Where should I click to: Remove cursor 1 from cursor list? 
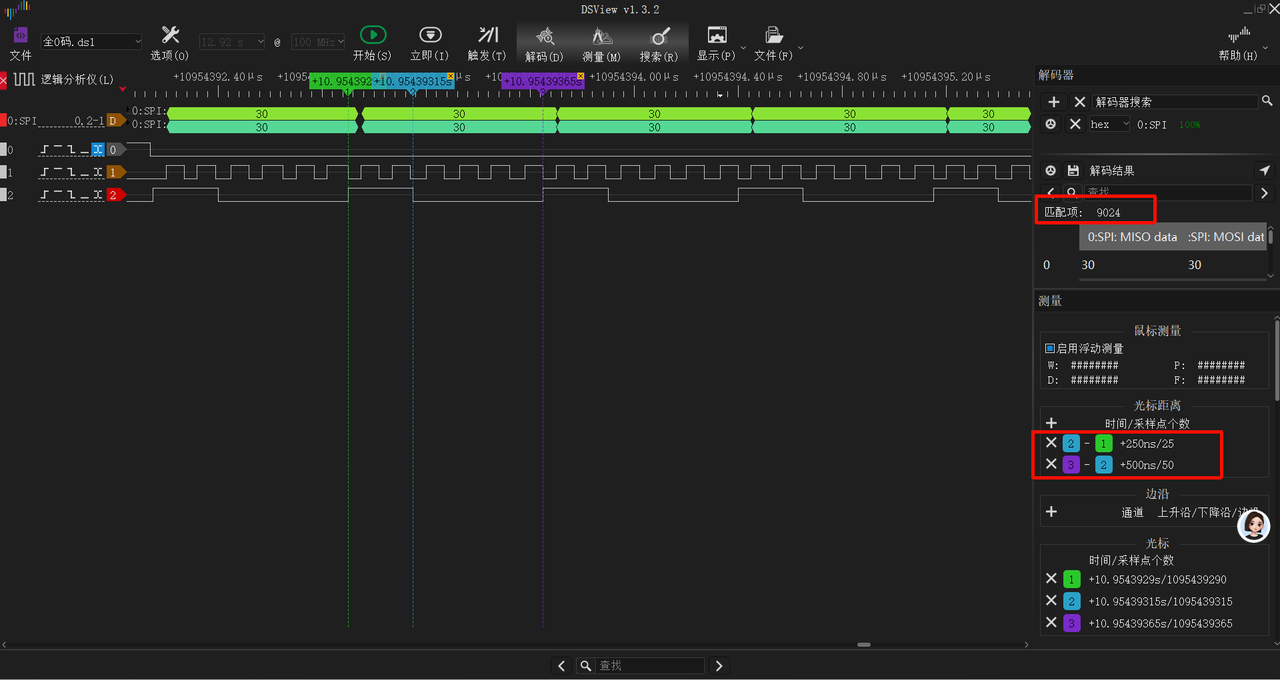coord(1051,579)
